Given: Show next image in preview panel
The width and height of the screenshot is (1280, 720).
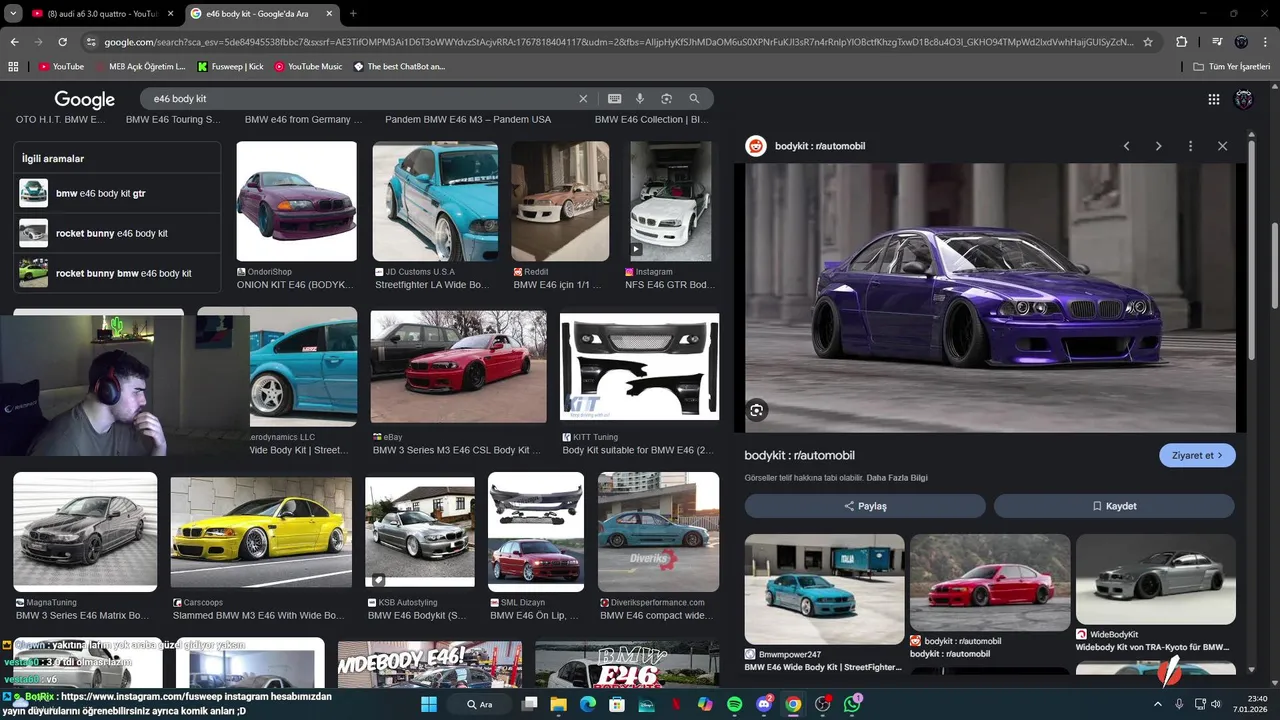Looking at the screenshot, I should [1158, 146].
